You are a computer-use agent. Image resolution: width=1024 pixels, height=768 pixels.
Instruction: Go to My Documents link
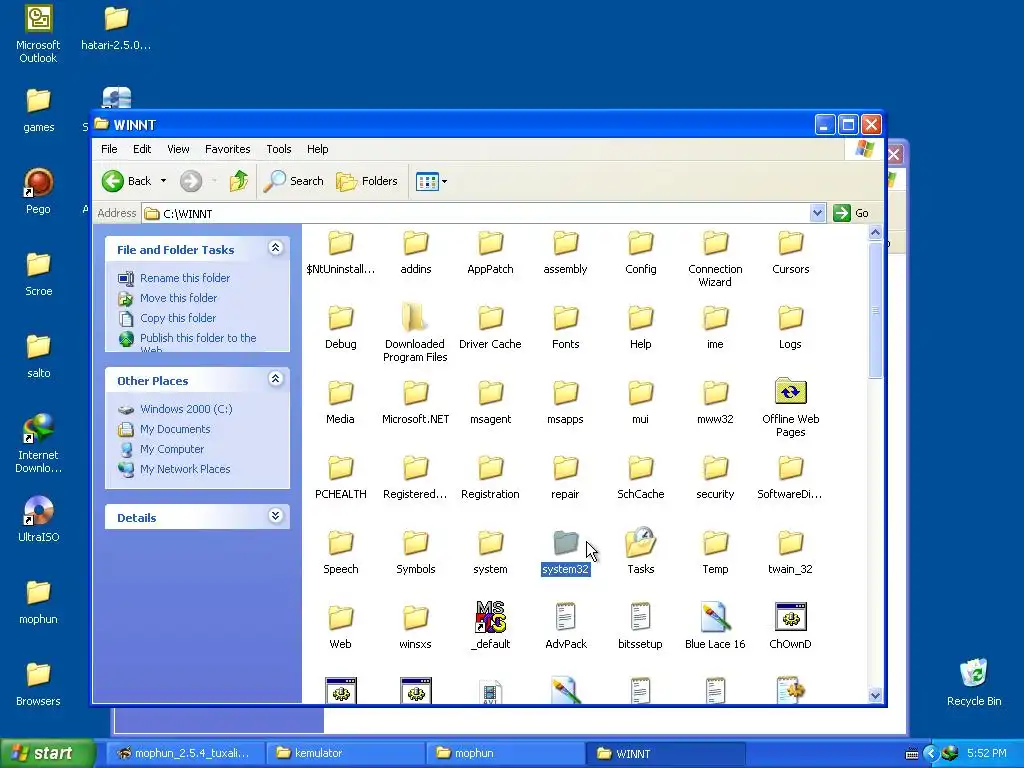click(x=175, y=429)
